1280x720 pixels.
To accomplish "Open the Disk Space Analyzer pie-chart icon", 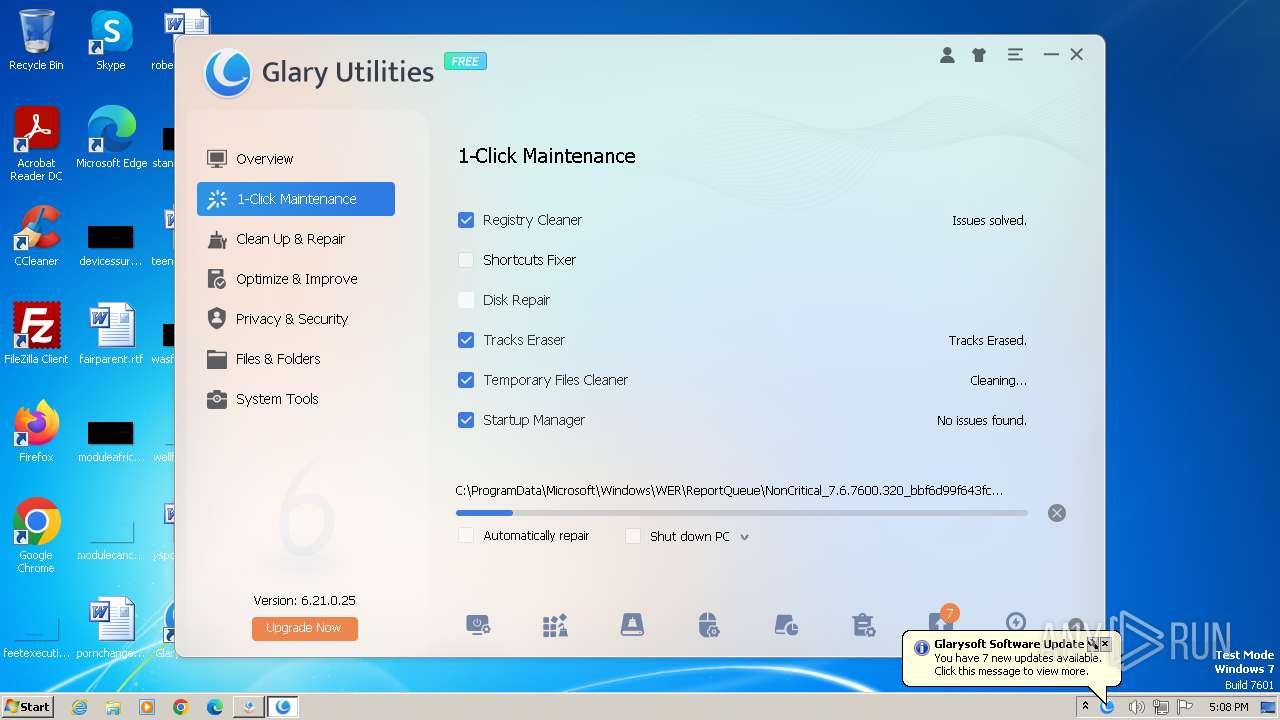I will (786, 625).
